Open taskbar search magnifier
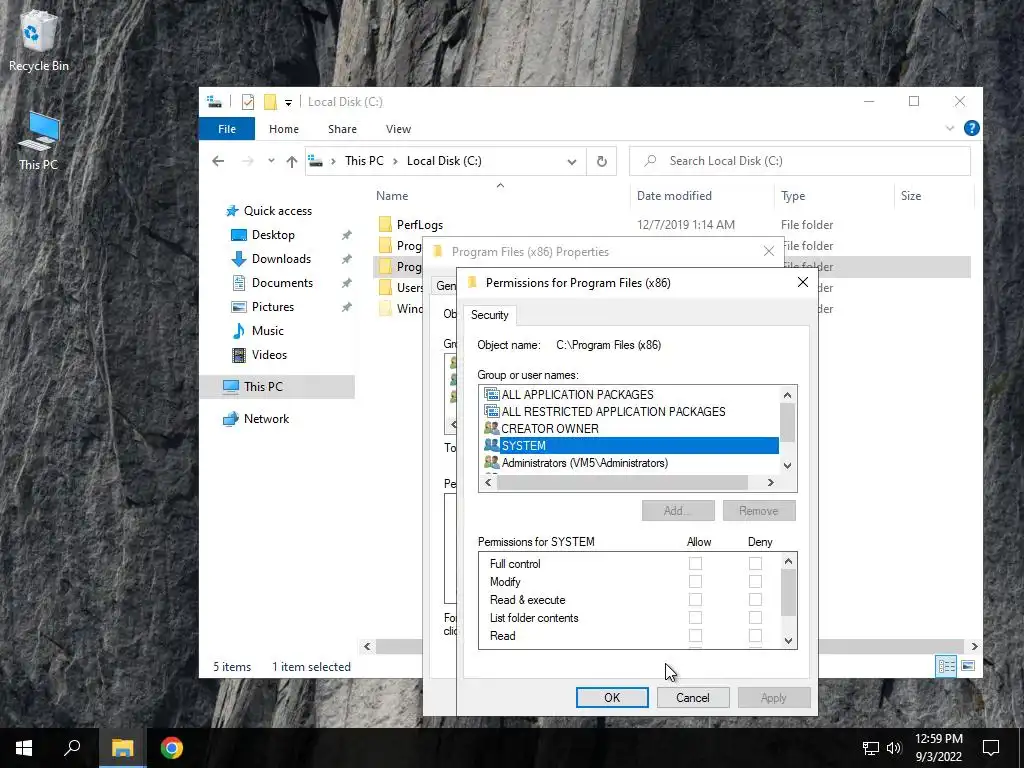The width and height of the screenshot is (1024, 768). click(x=72, y=748)
